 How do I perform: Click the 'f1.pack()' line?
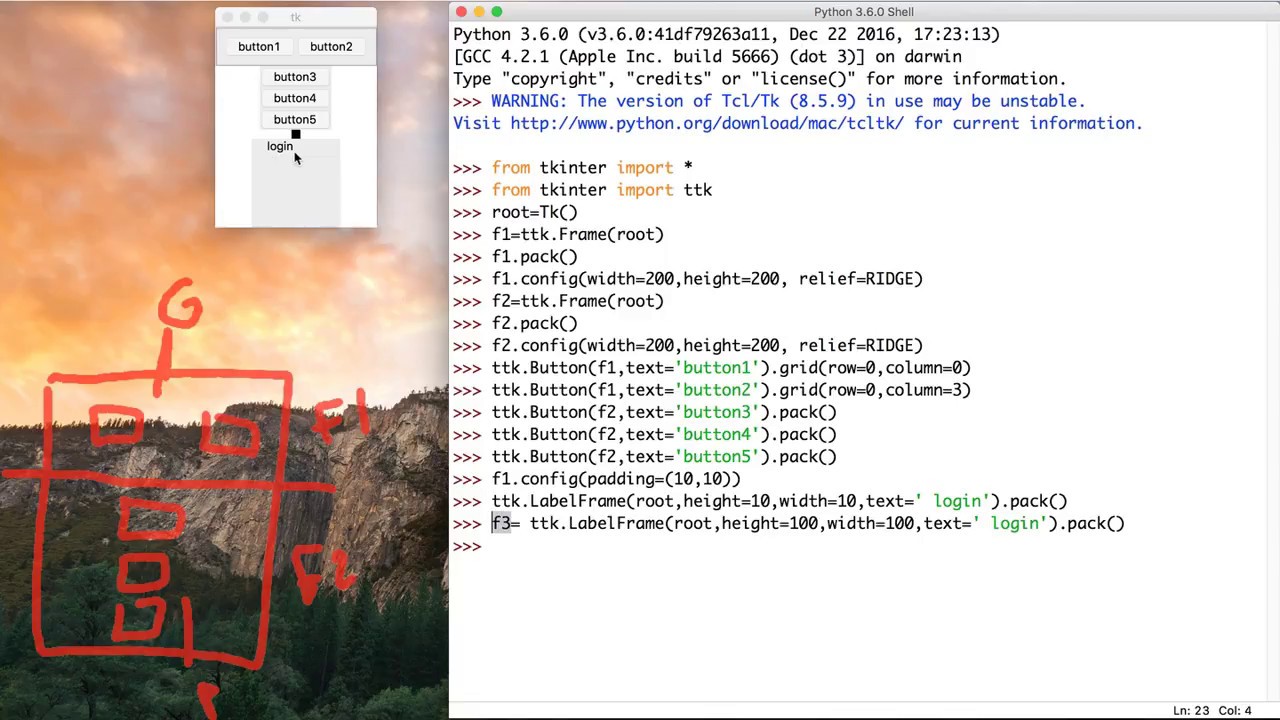click(x=534, y=257)
